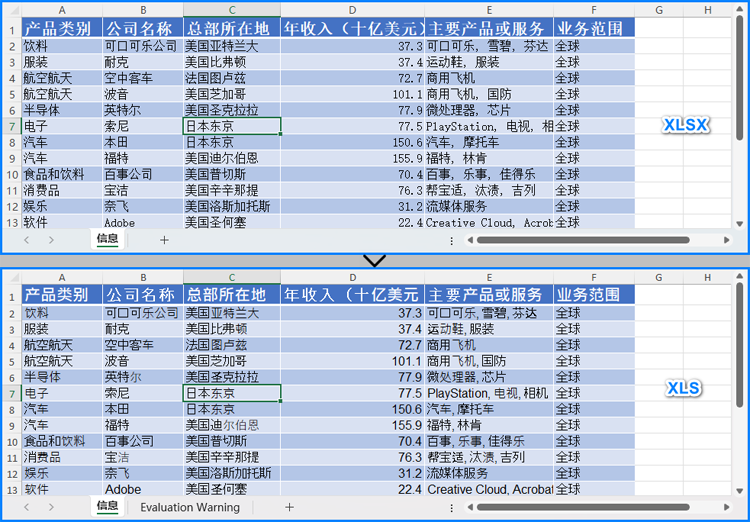Click XLS horizontal scrollbar thumb

[x=583, y=507]
